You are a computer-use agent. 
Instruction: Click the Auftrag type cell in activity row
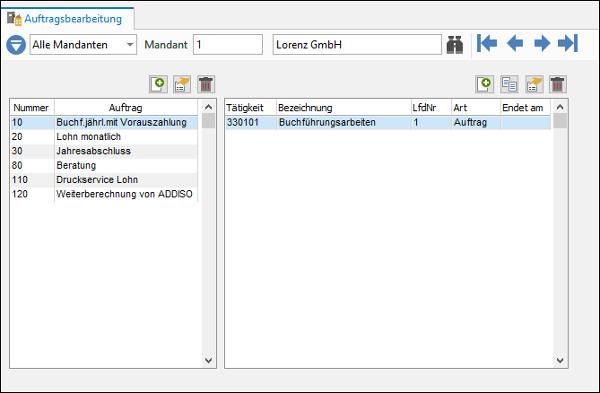pyautogui.click(x=476, y=122)
